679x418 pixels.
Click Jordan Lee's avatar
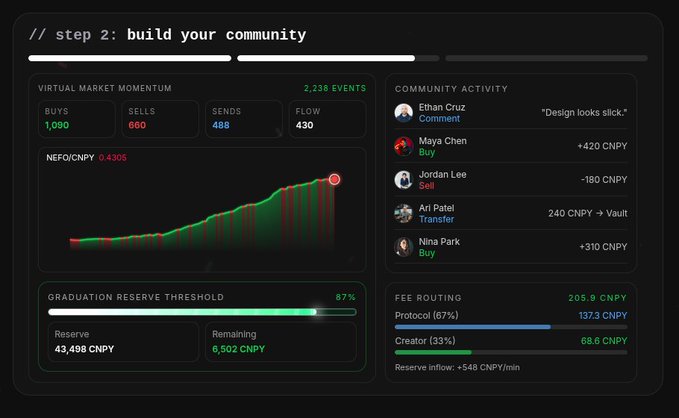pos(404,180)
